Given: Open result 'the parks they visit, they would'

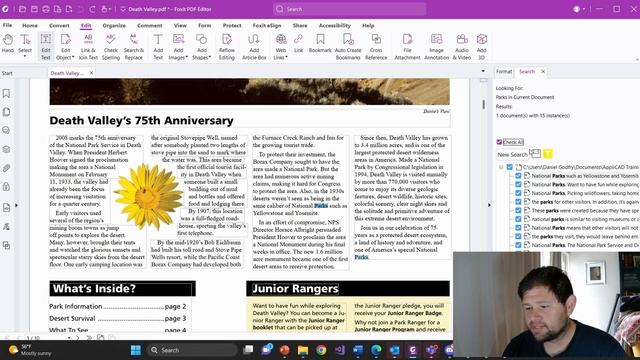Looking at the screenshot, I should coord(584,236).
